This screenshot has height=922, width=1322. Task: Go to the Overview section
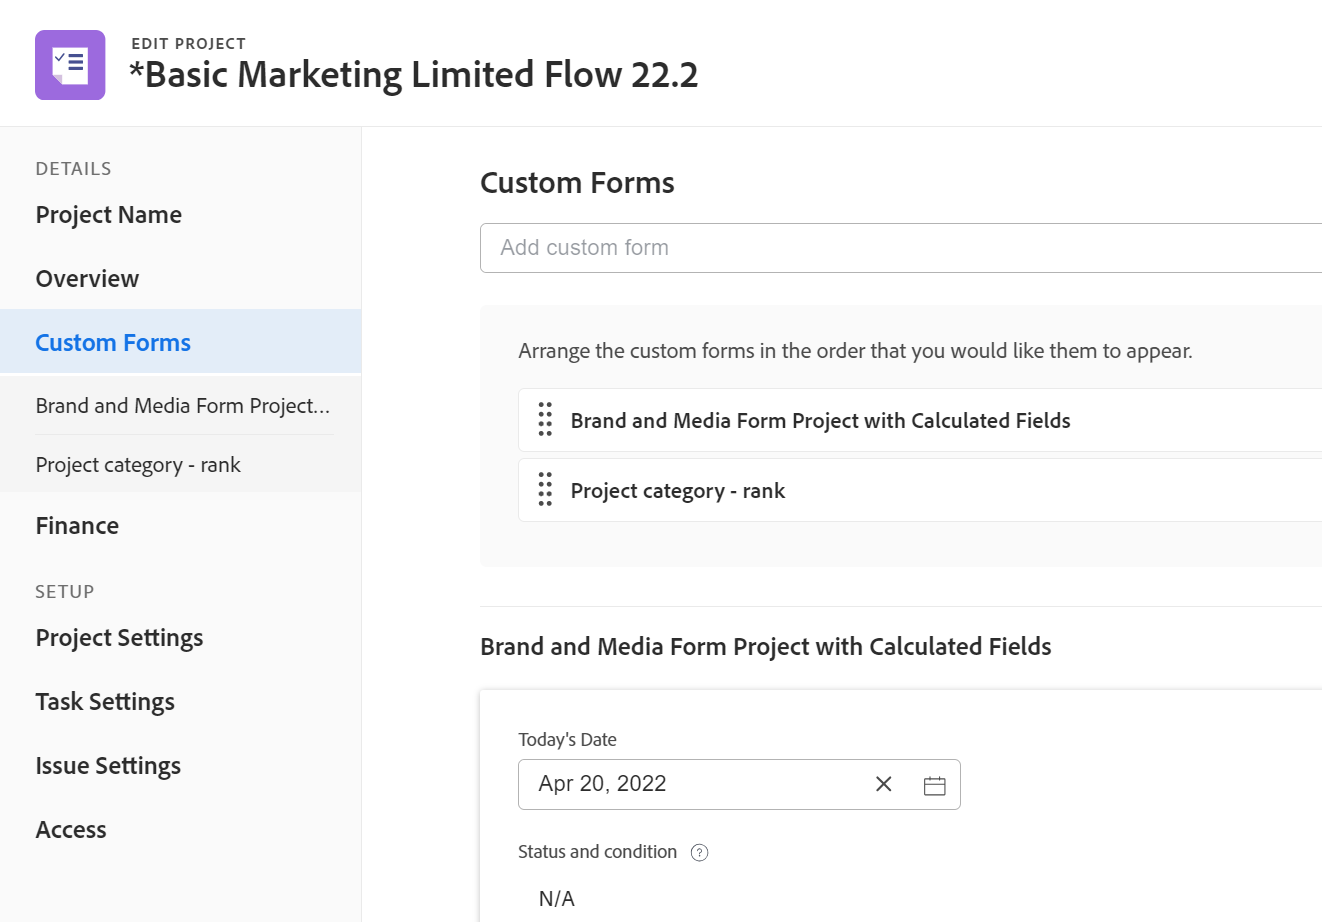pyautogui.click(x=88, y=279)
